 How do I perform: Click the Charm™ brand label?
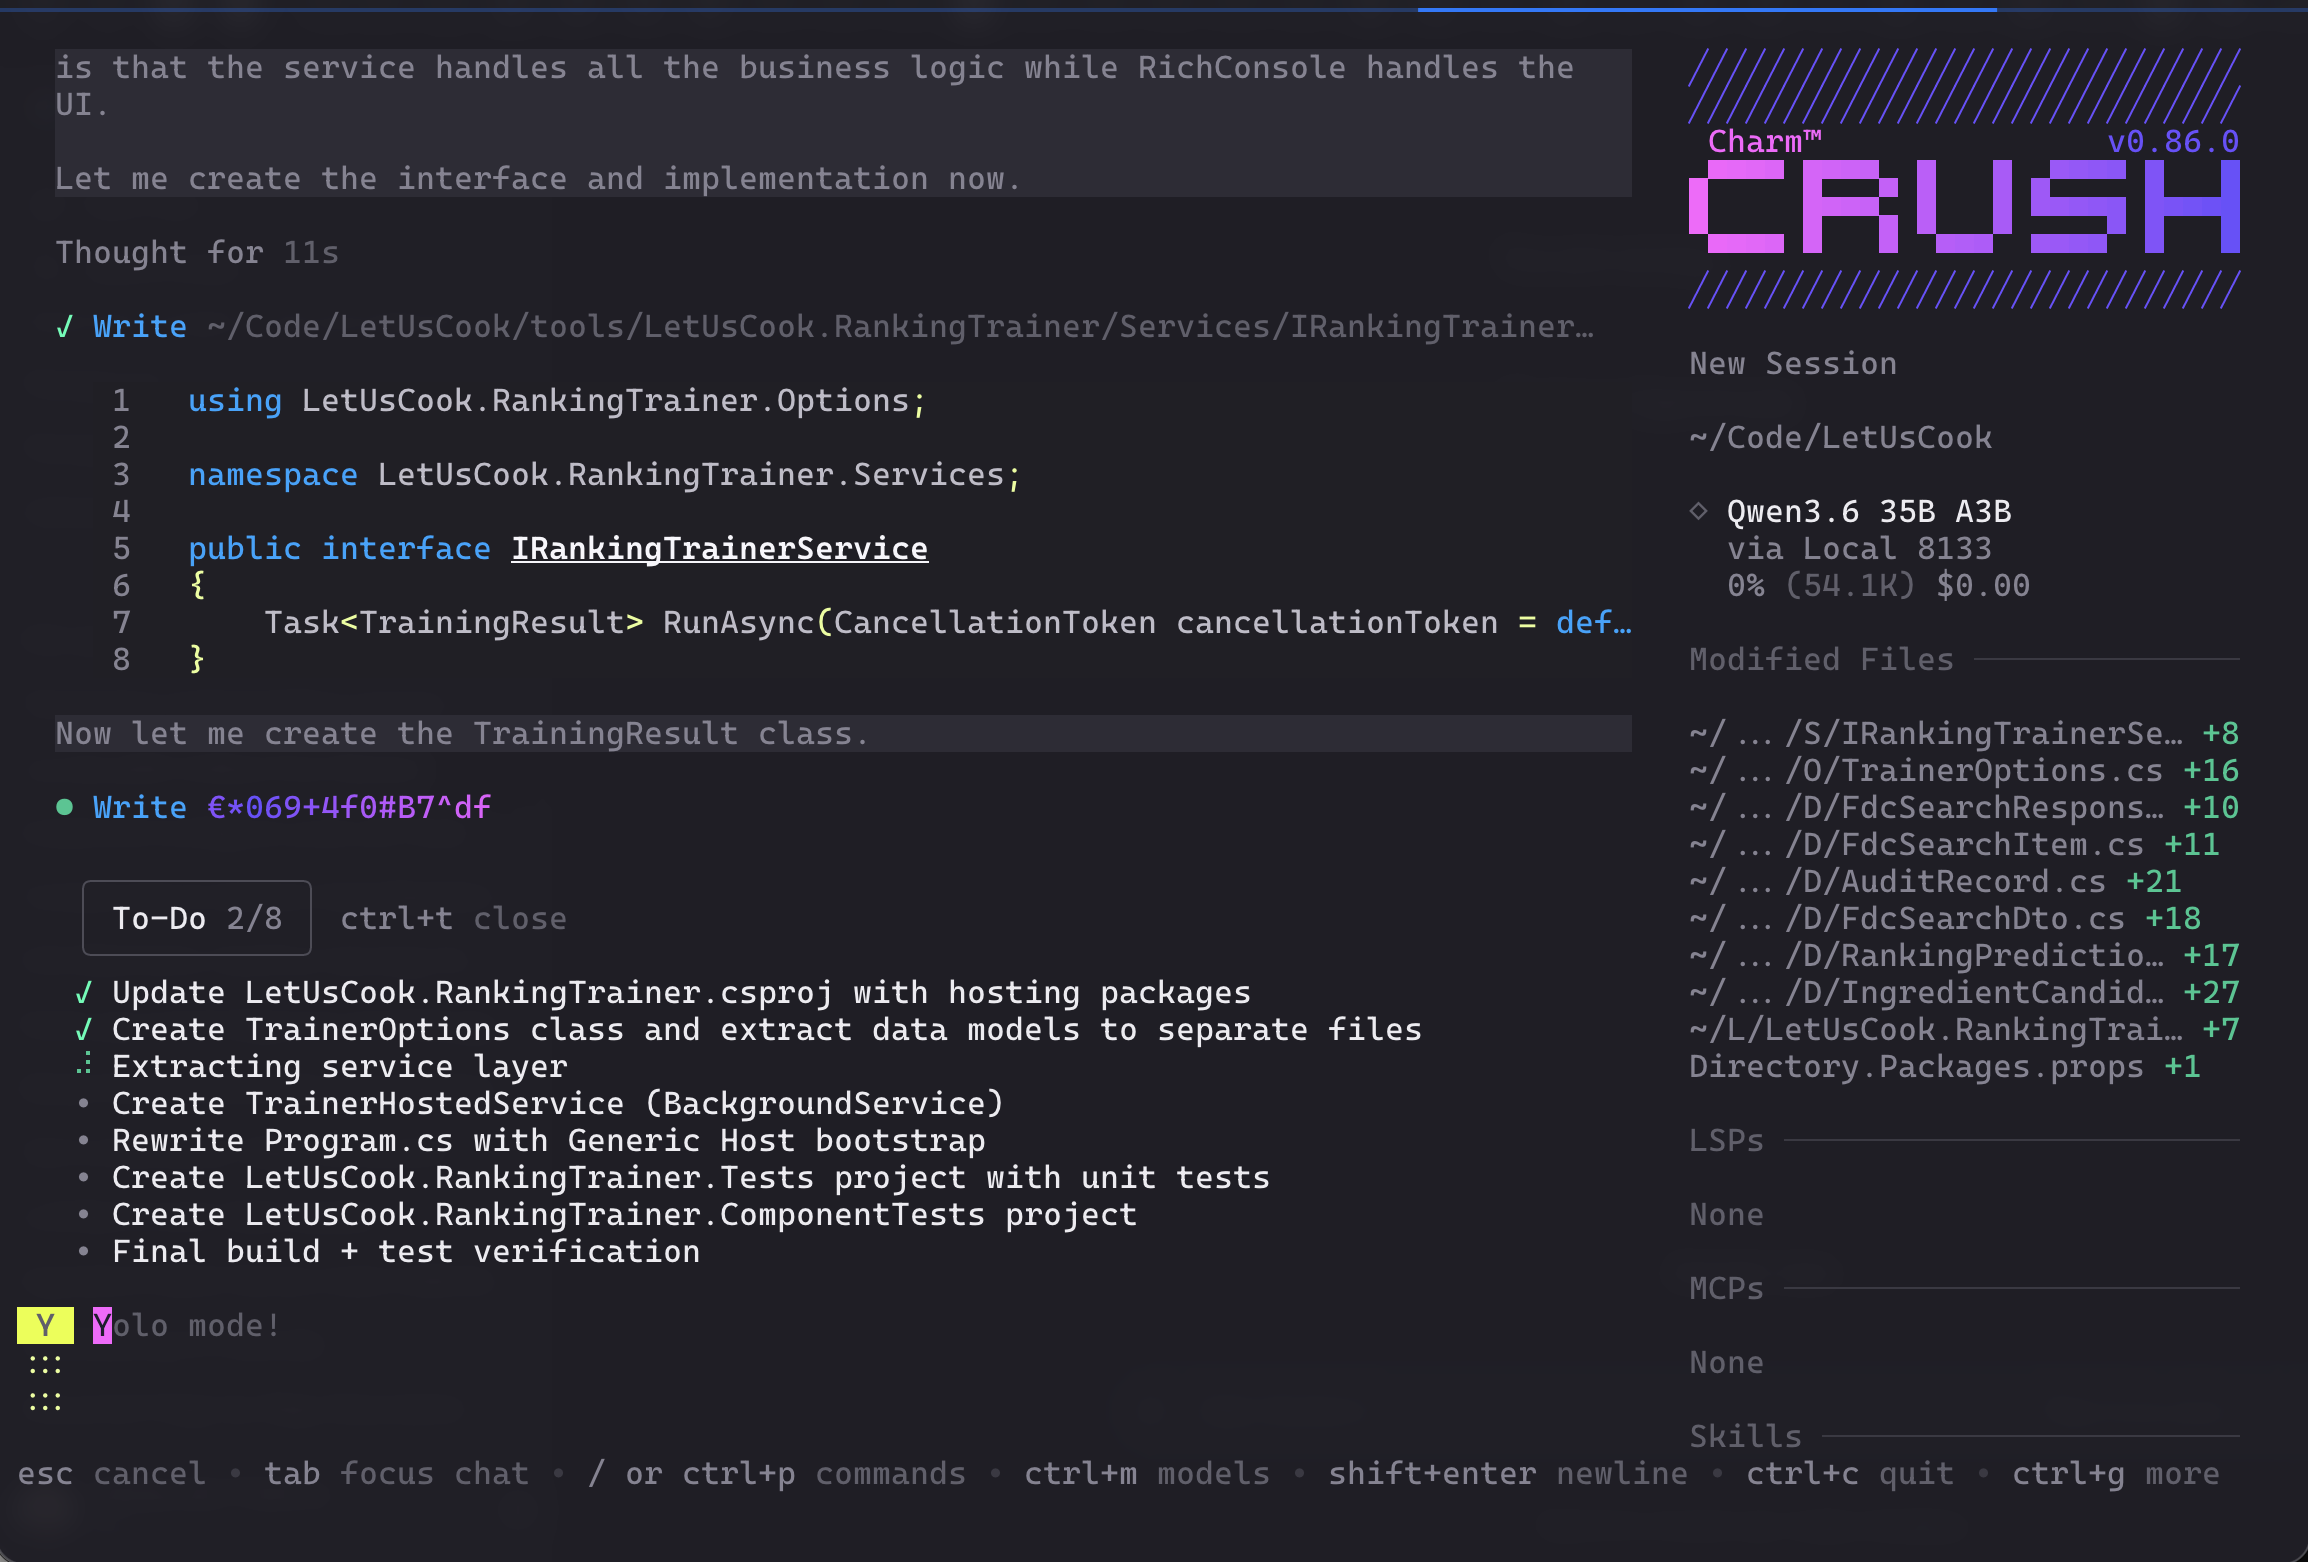[x=1764, y=141]
